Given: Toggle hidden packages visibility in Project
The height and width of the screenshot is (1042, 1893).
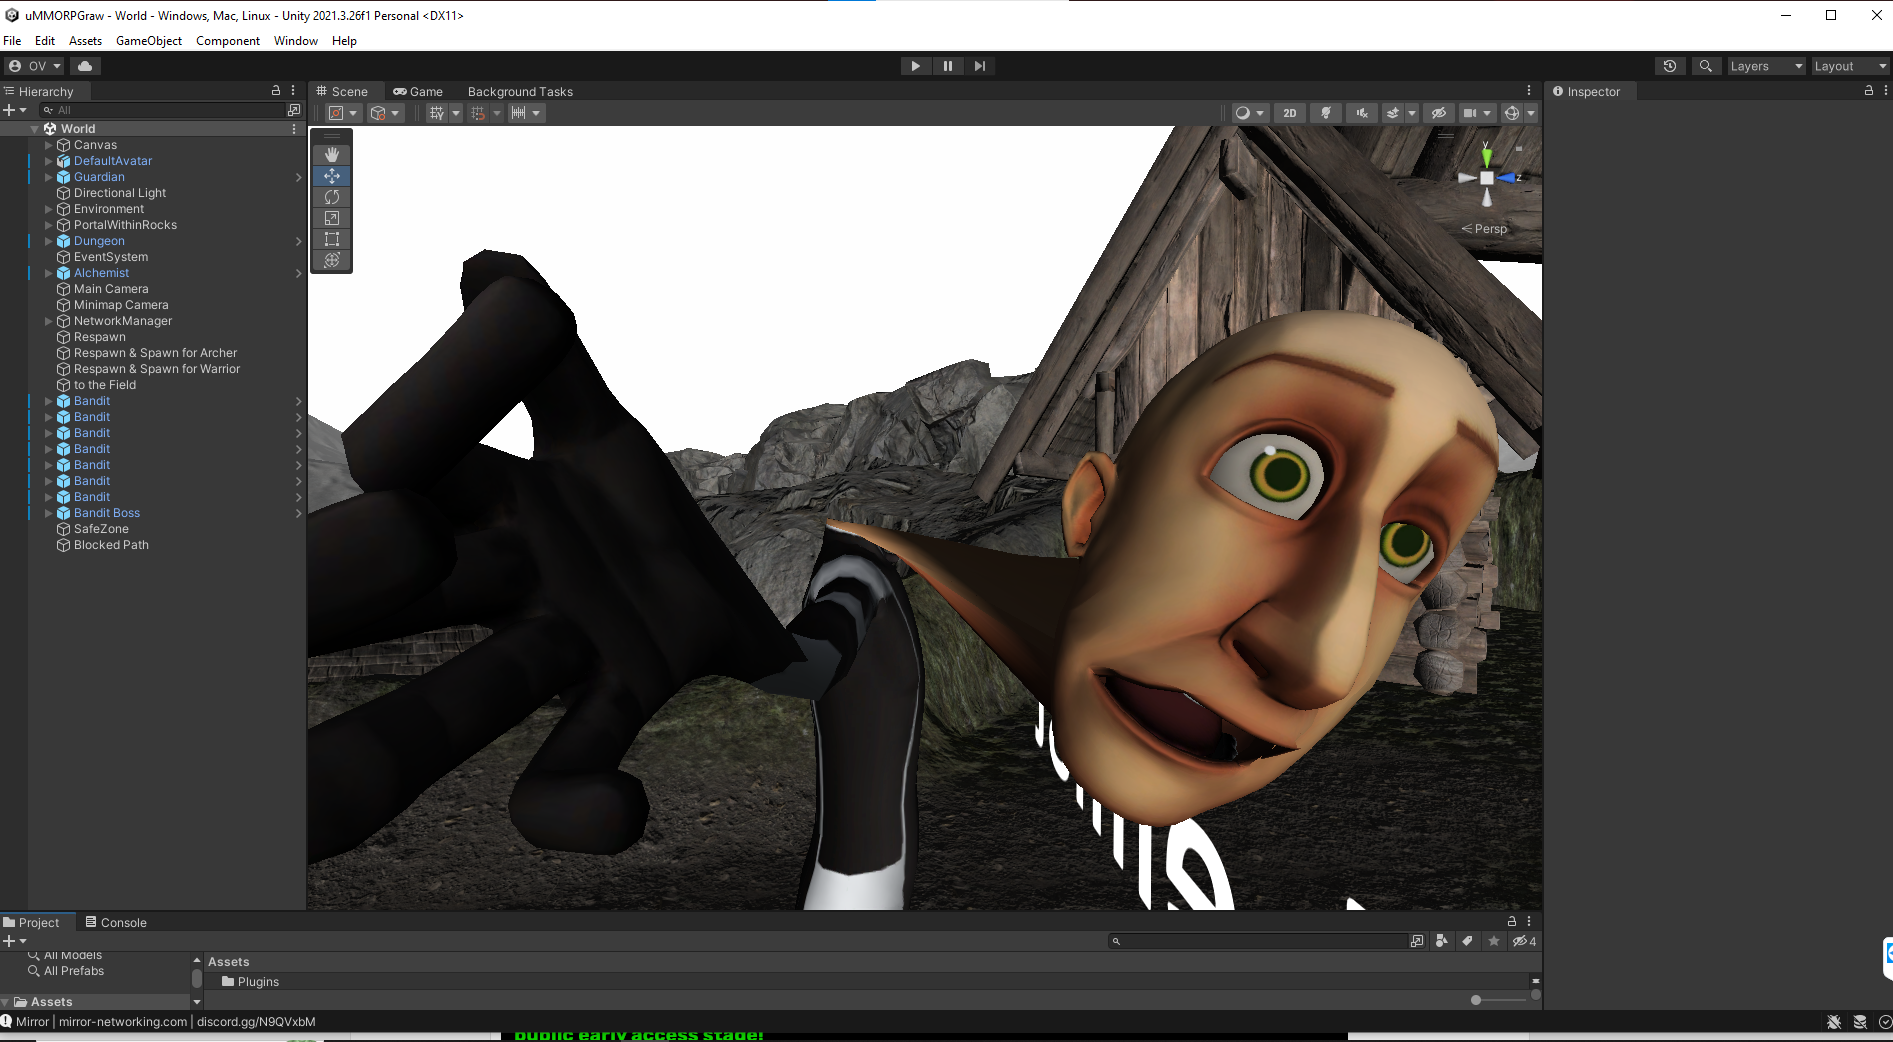Looking at the screenshot, I should (1523, 941).
